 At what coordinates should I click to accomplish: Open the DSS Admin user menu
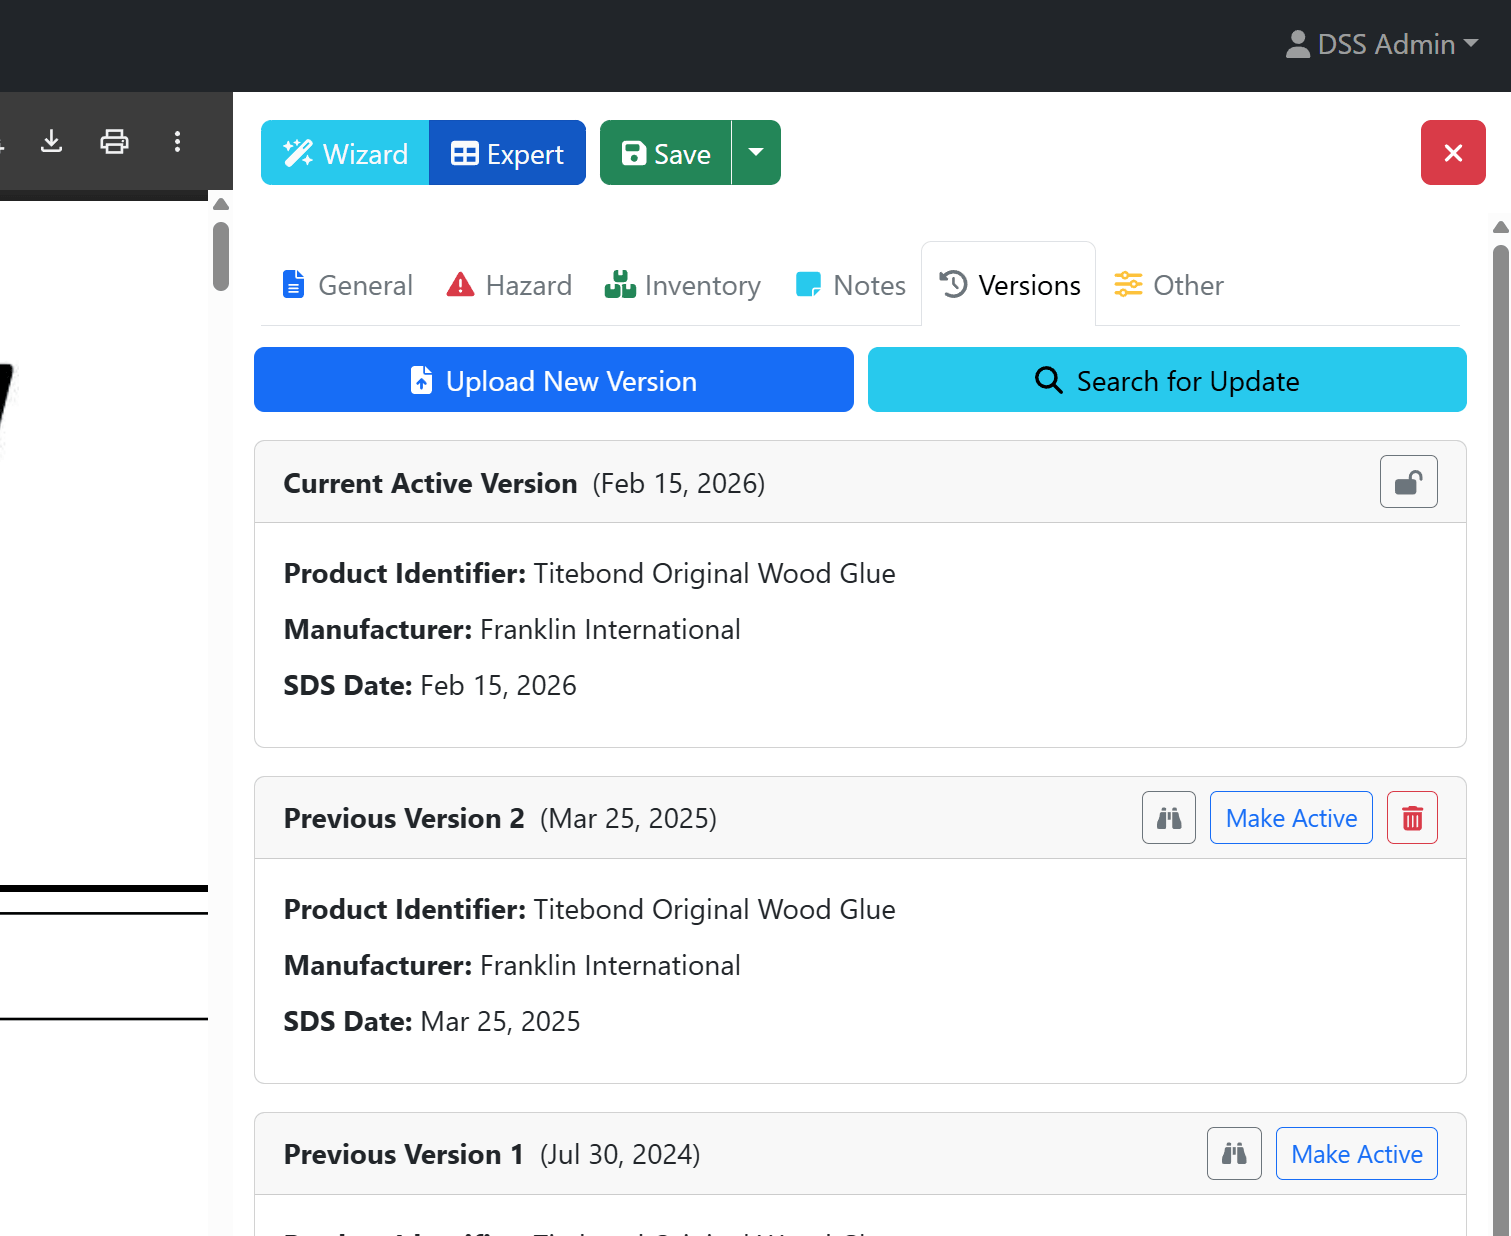[1382, 44]
